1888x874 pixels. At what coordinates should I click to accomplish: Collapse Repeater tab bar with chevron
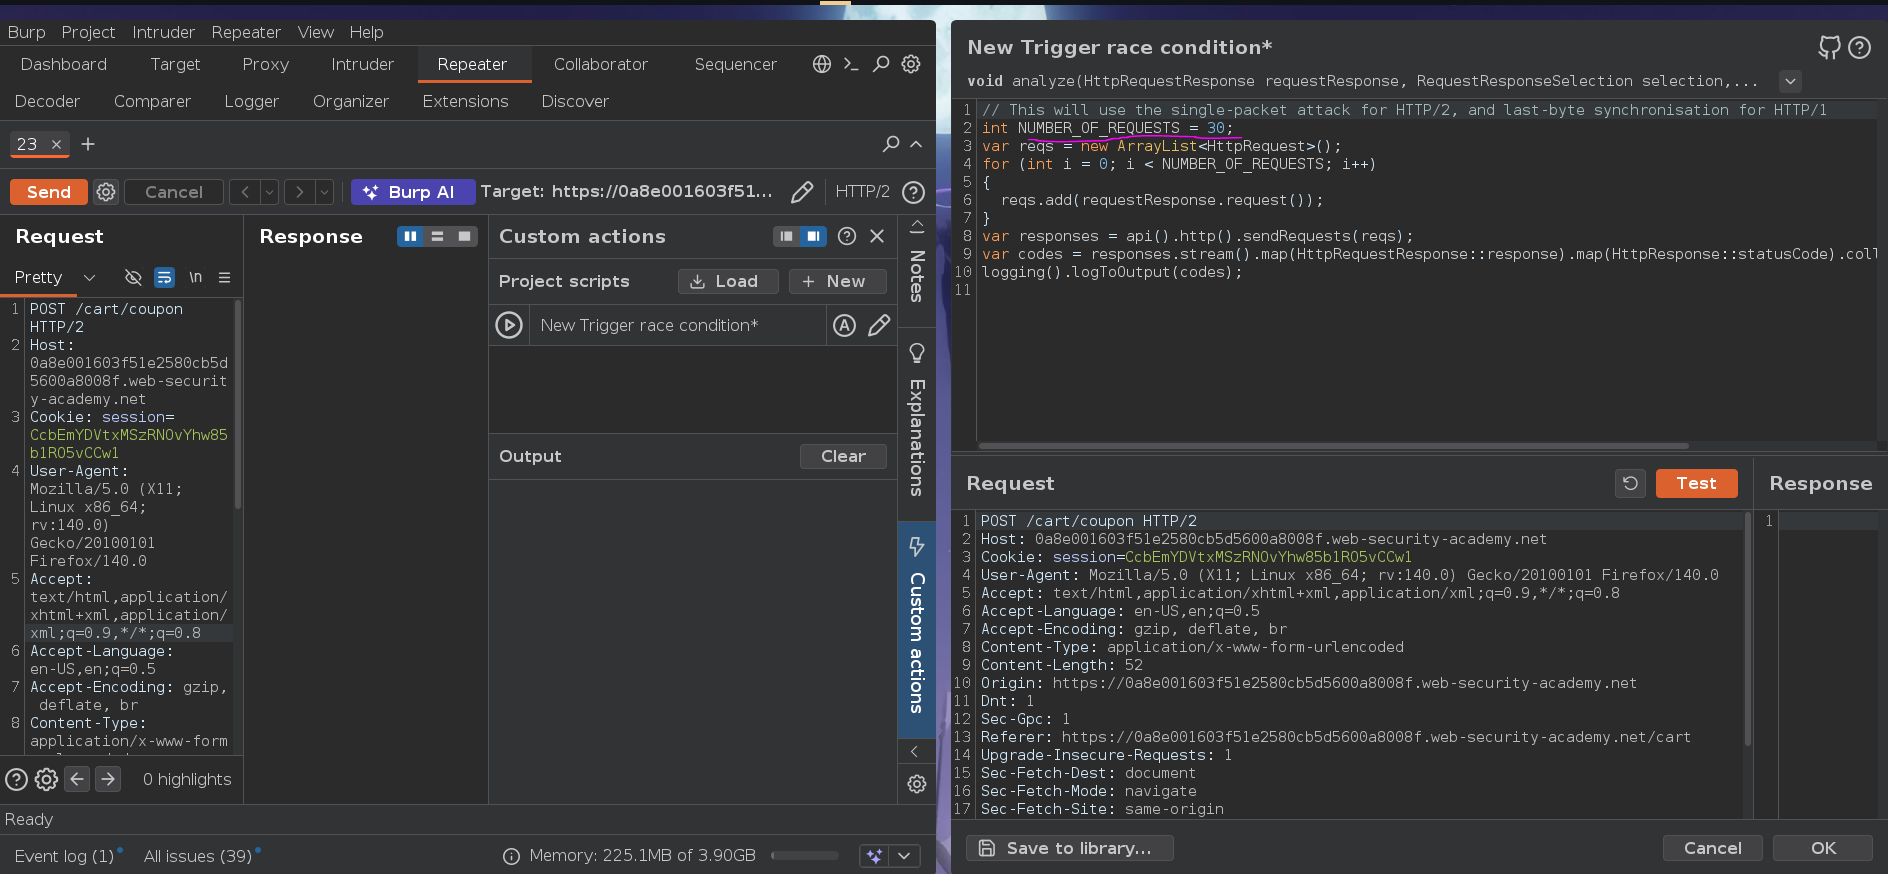click(916, 144)
